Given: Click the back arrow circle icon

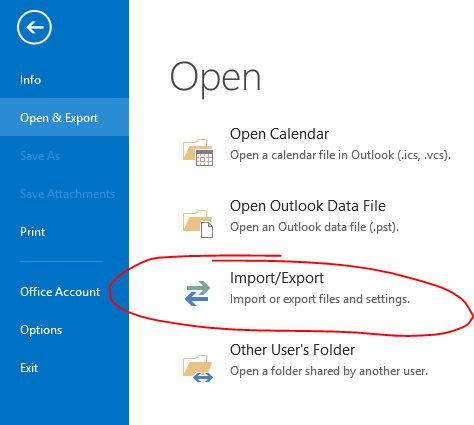Looking at the screenshot, I should [34, 27].
